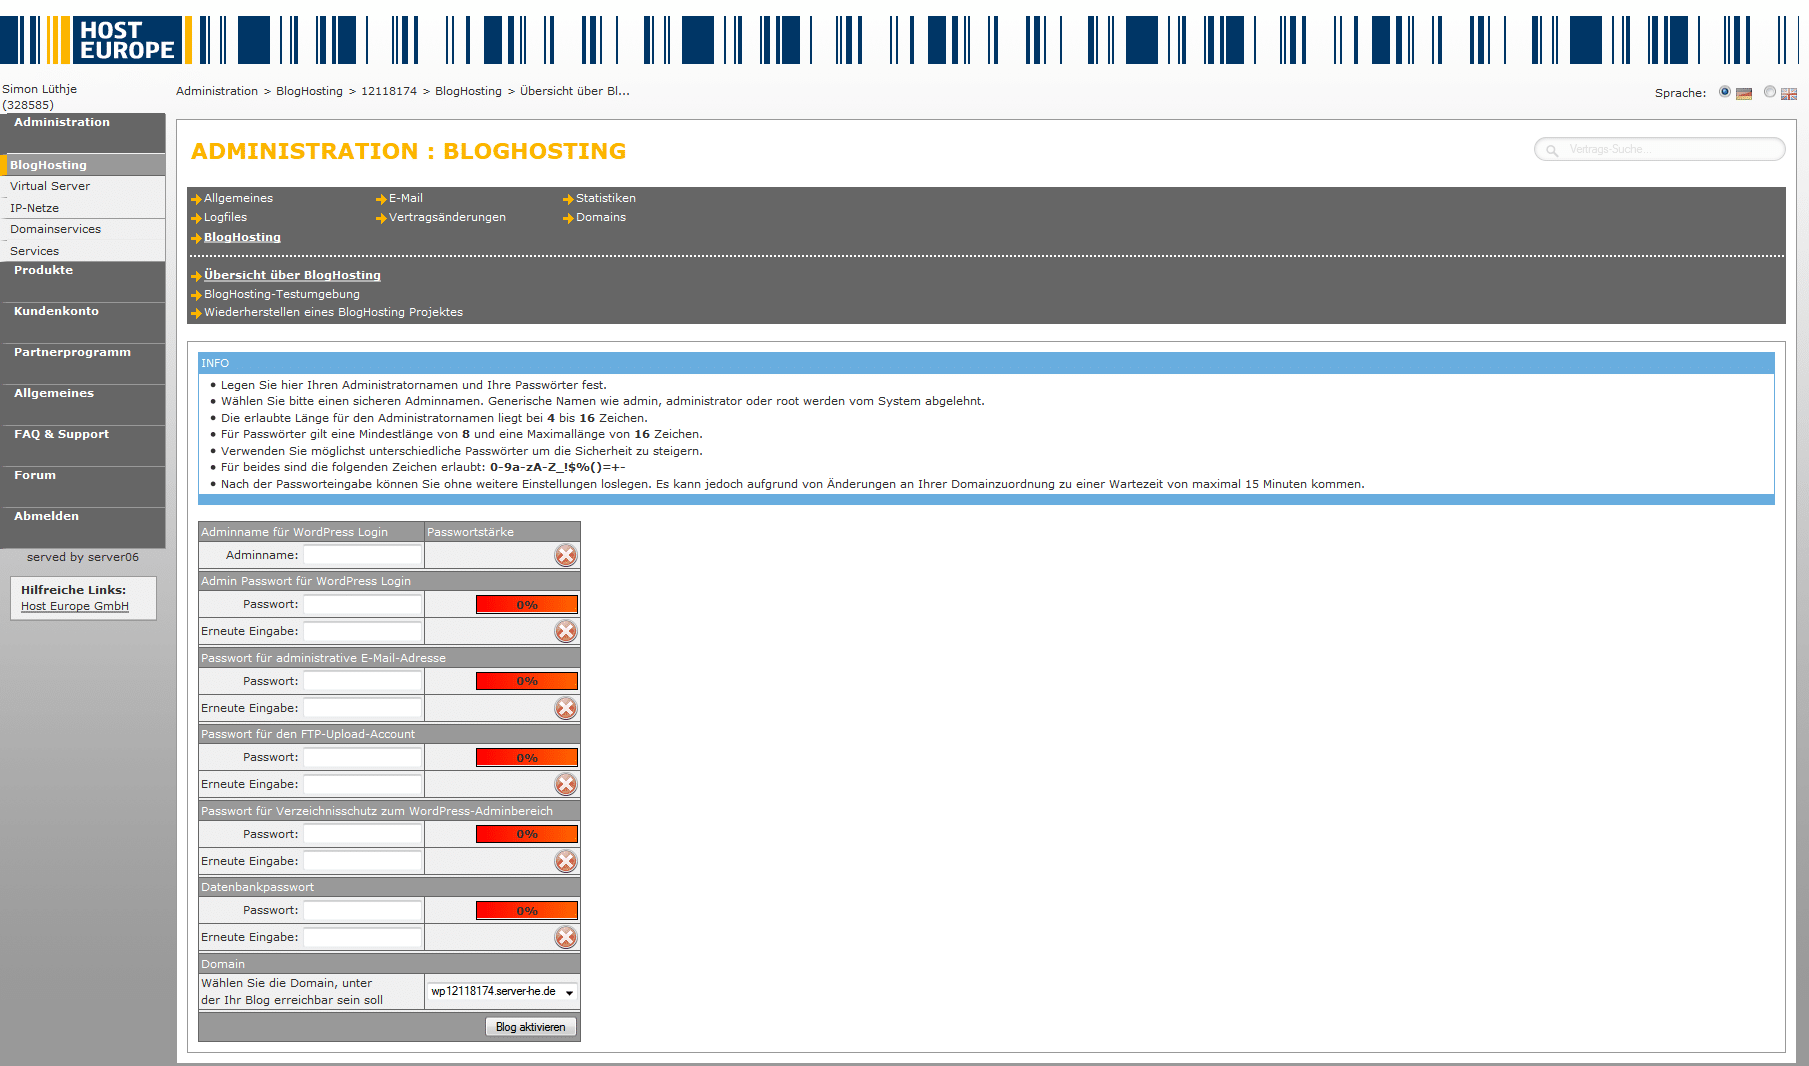Open Virtual Server in the sidebar
1809x1066 pixels.
point(50,187)
